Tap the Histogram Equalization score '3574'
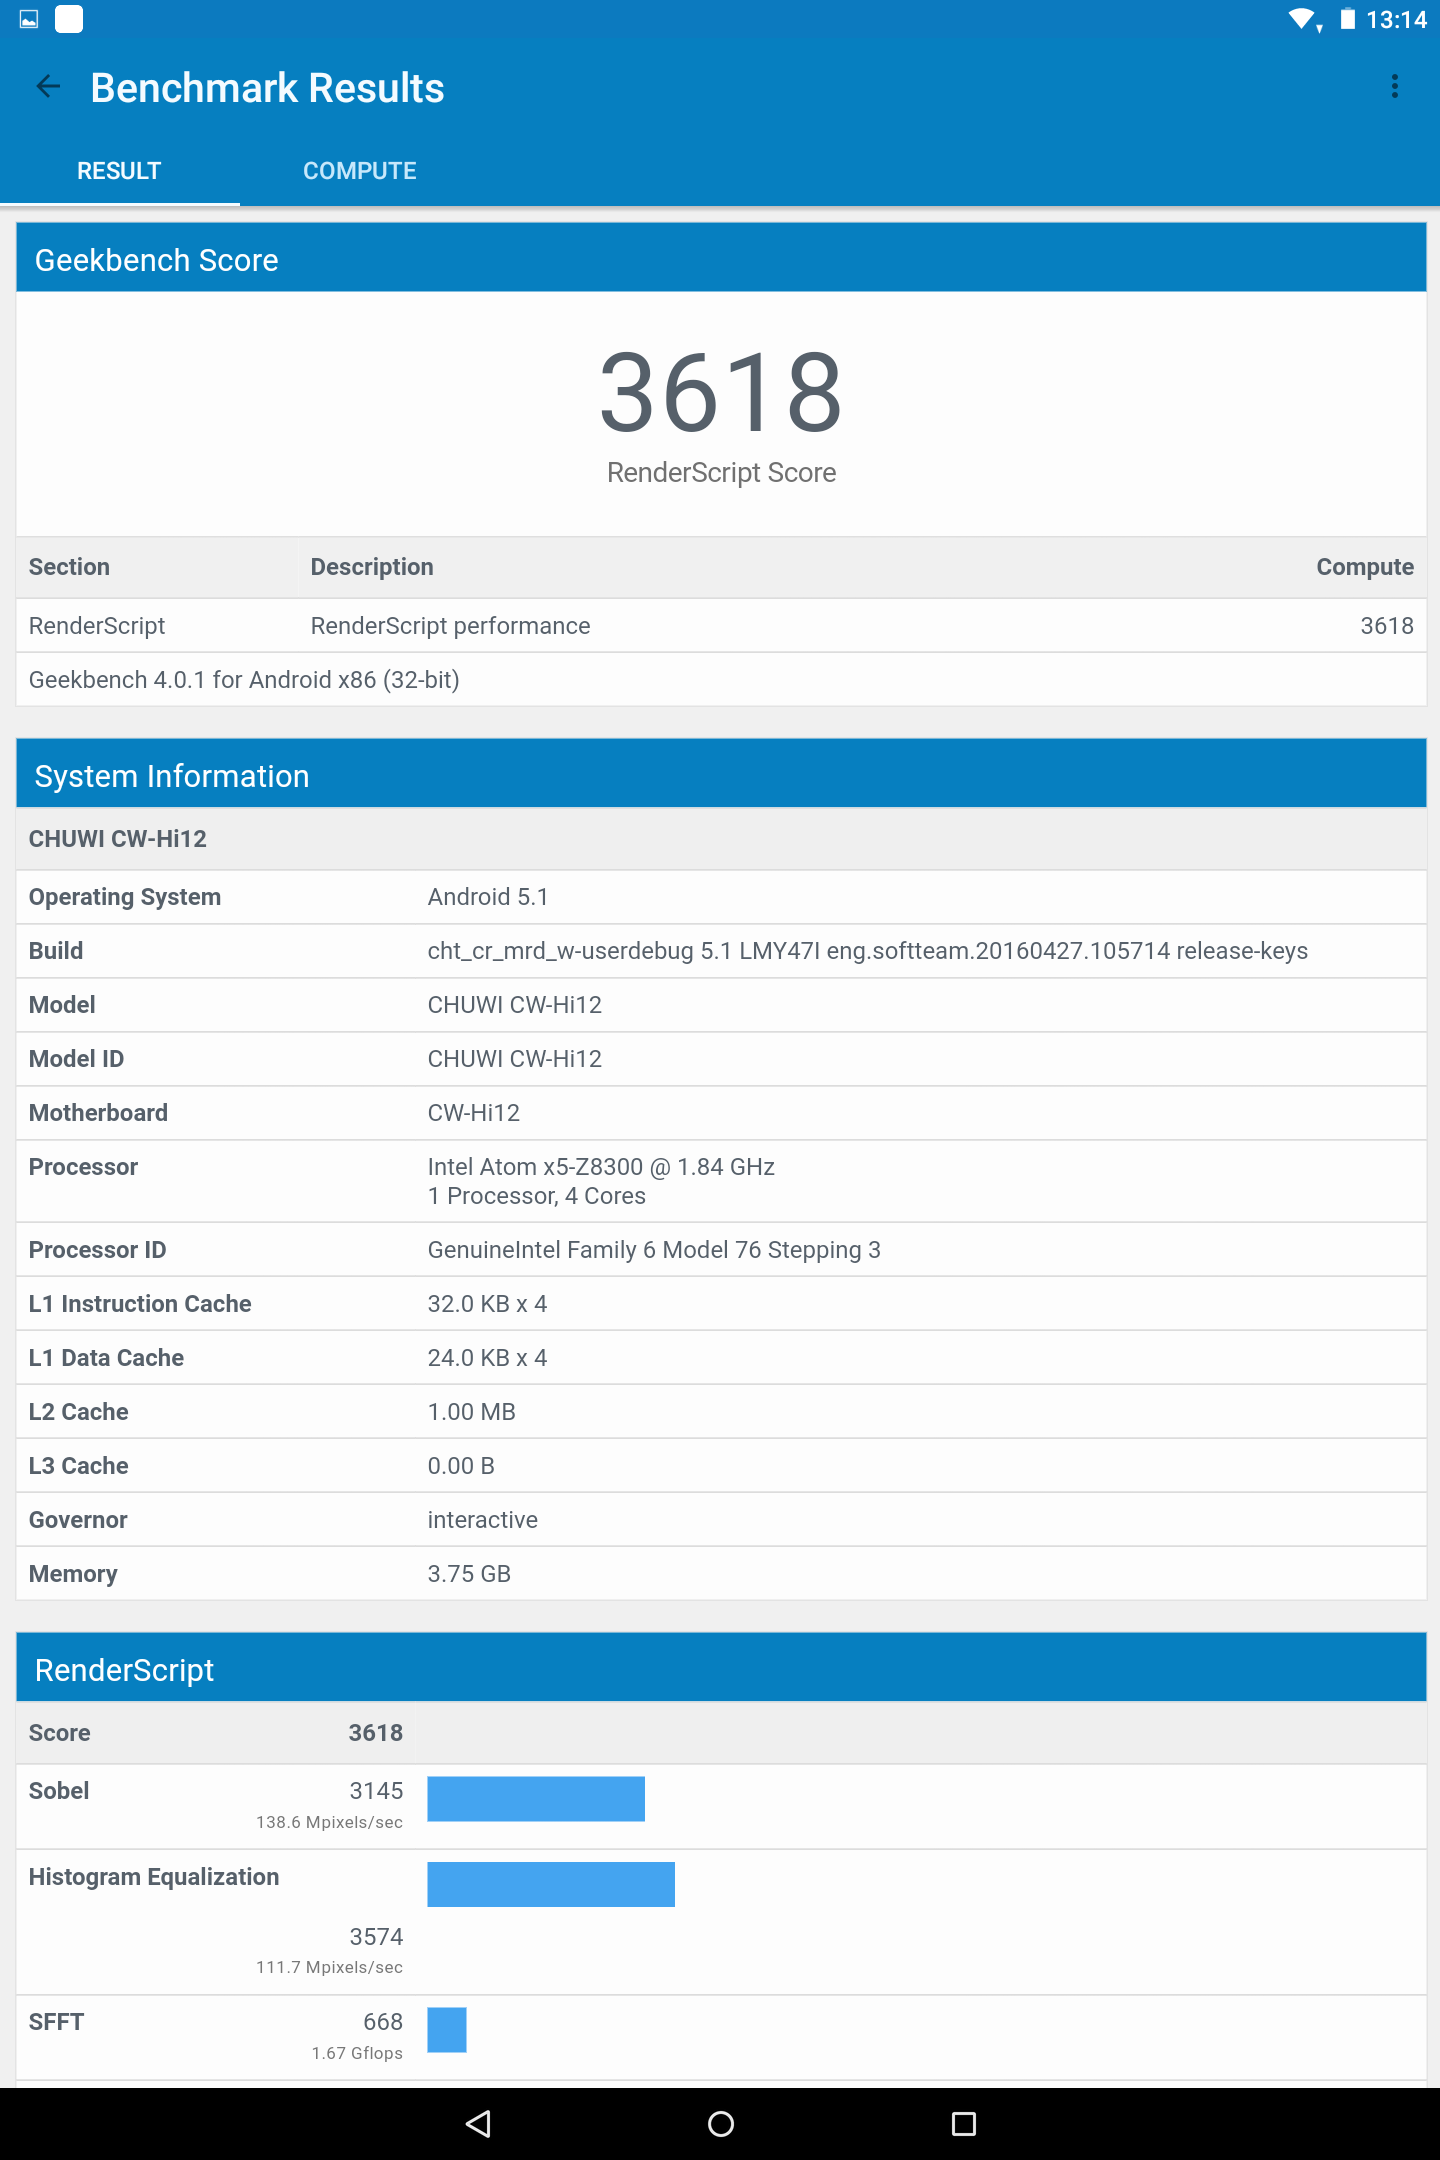The height and width of the screenshot is (2160, 1440). point(376,1937)
